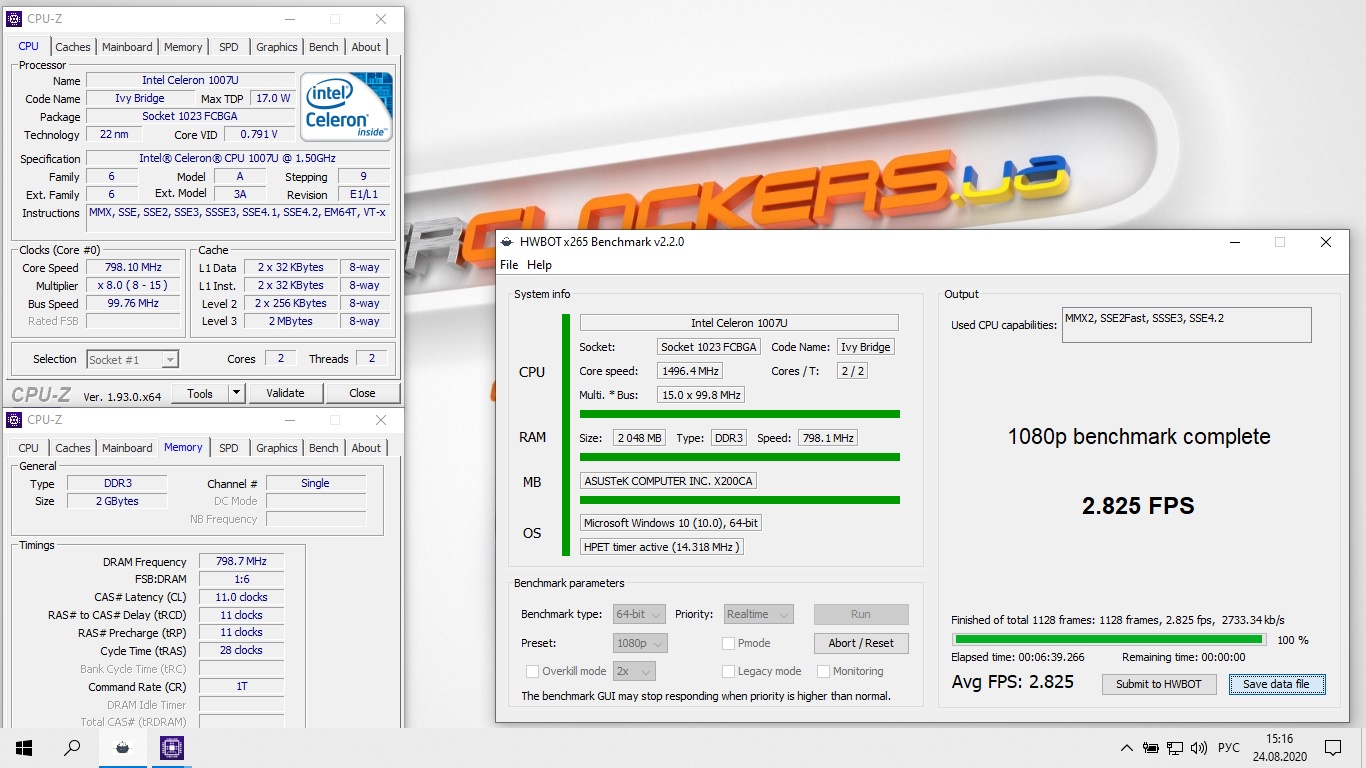Click the Core Speed 798.10 MHz field
The image size is (1366, 768).
pos(133,268)
